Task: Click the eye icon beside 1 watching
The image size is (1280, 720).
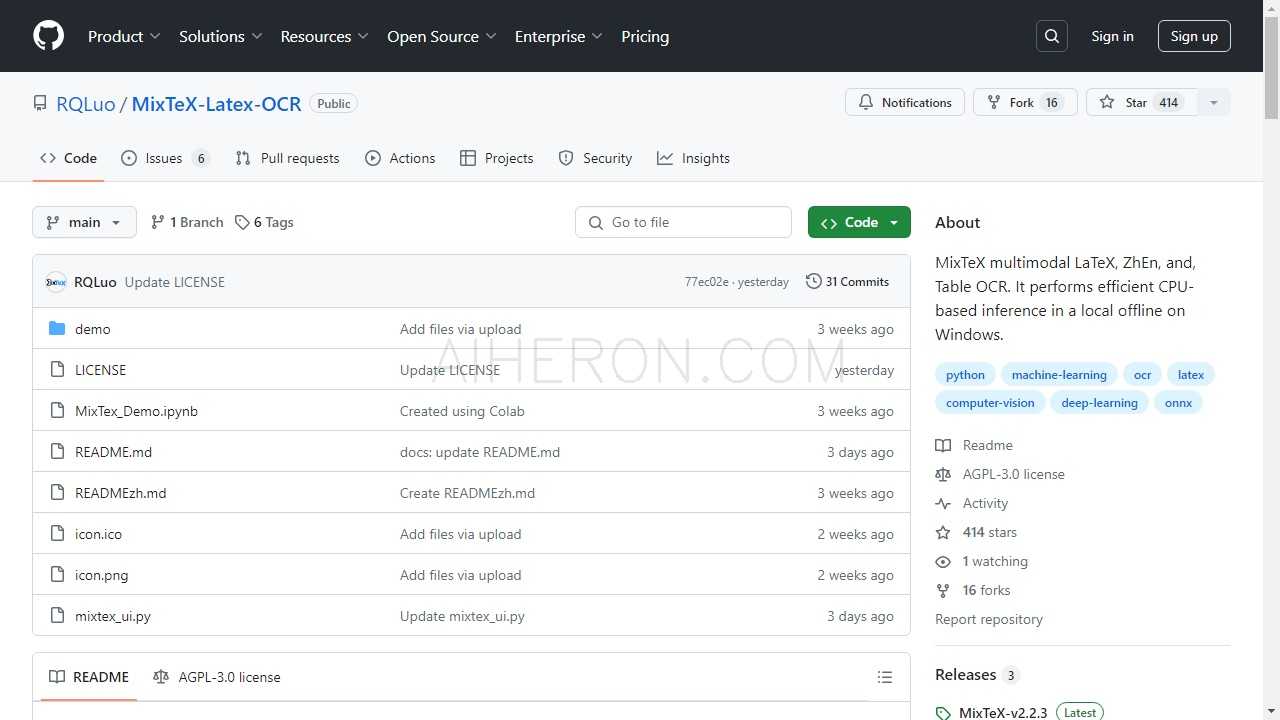Action: tap(943, 561)
